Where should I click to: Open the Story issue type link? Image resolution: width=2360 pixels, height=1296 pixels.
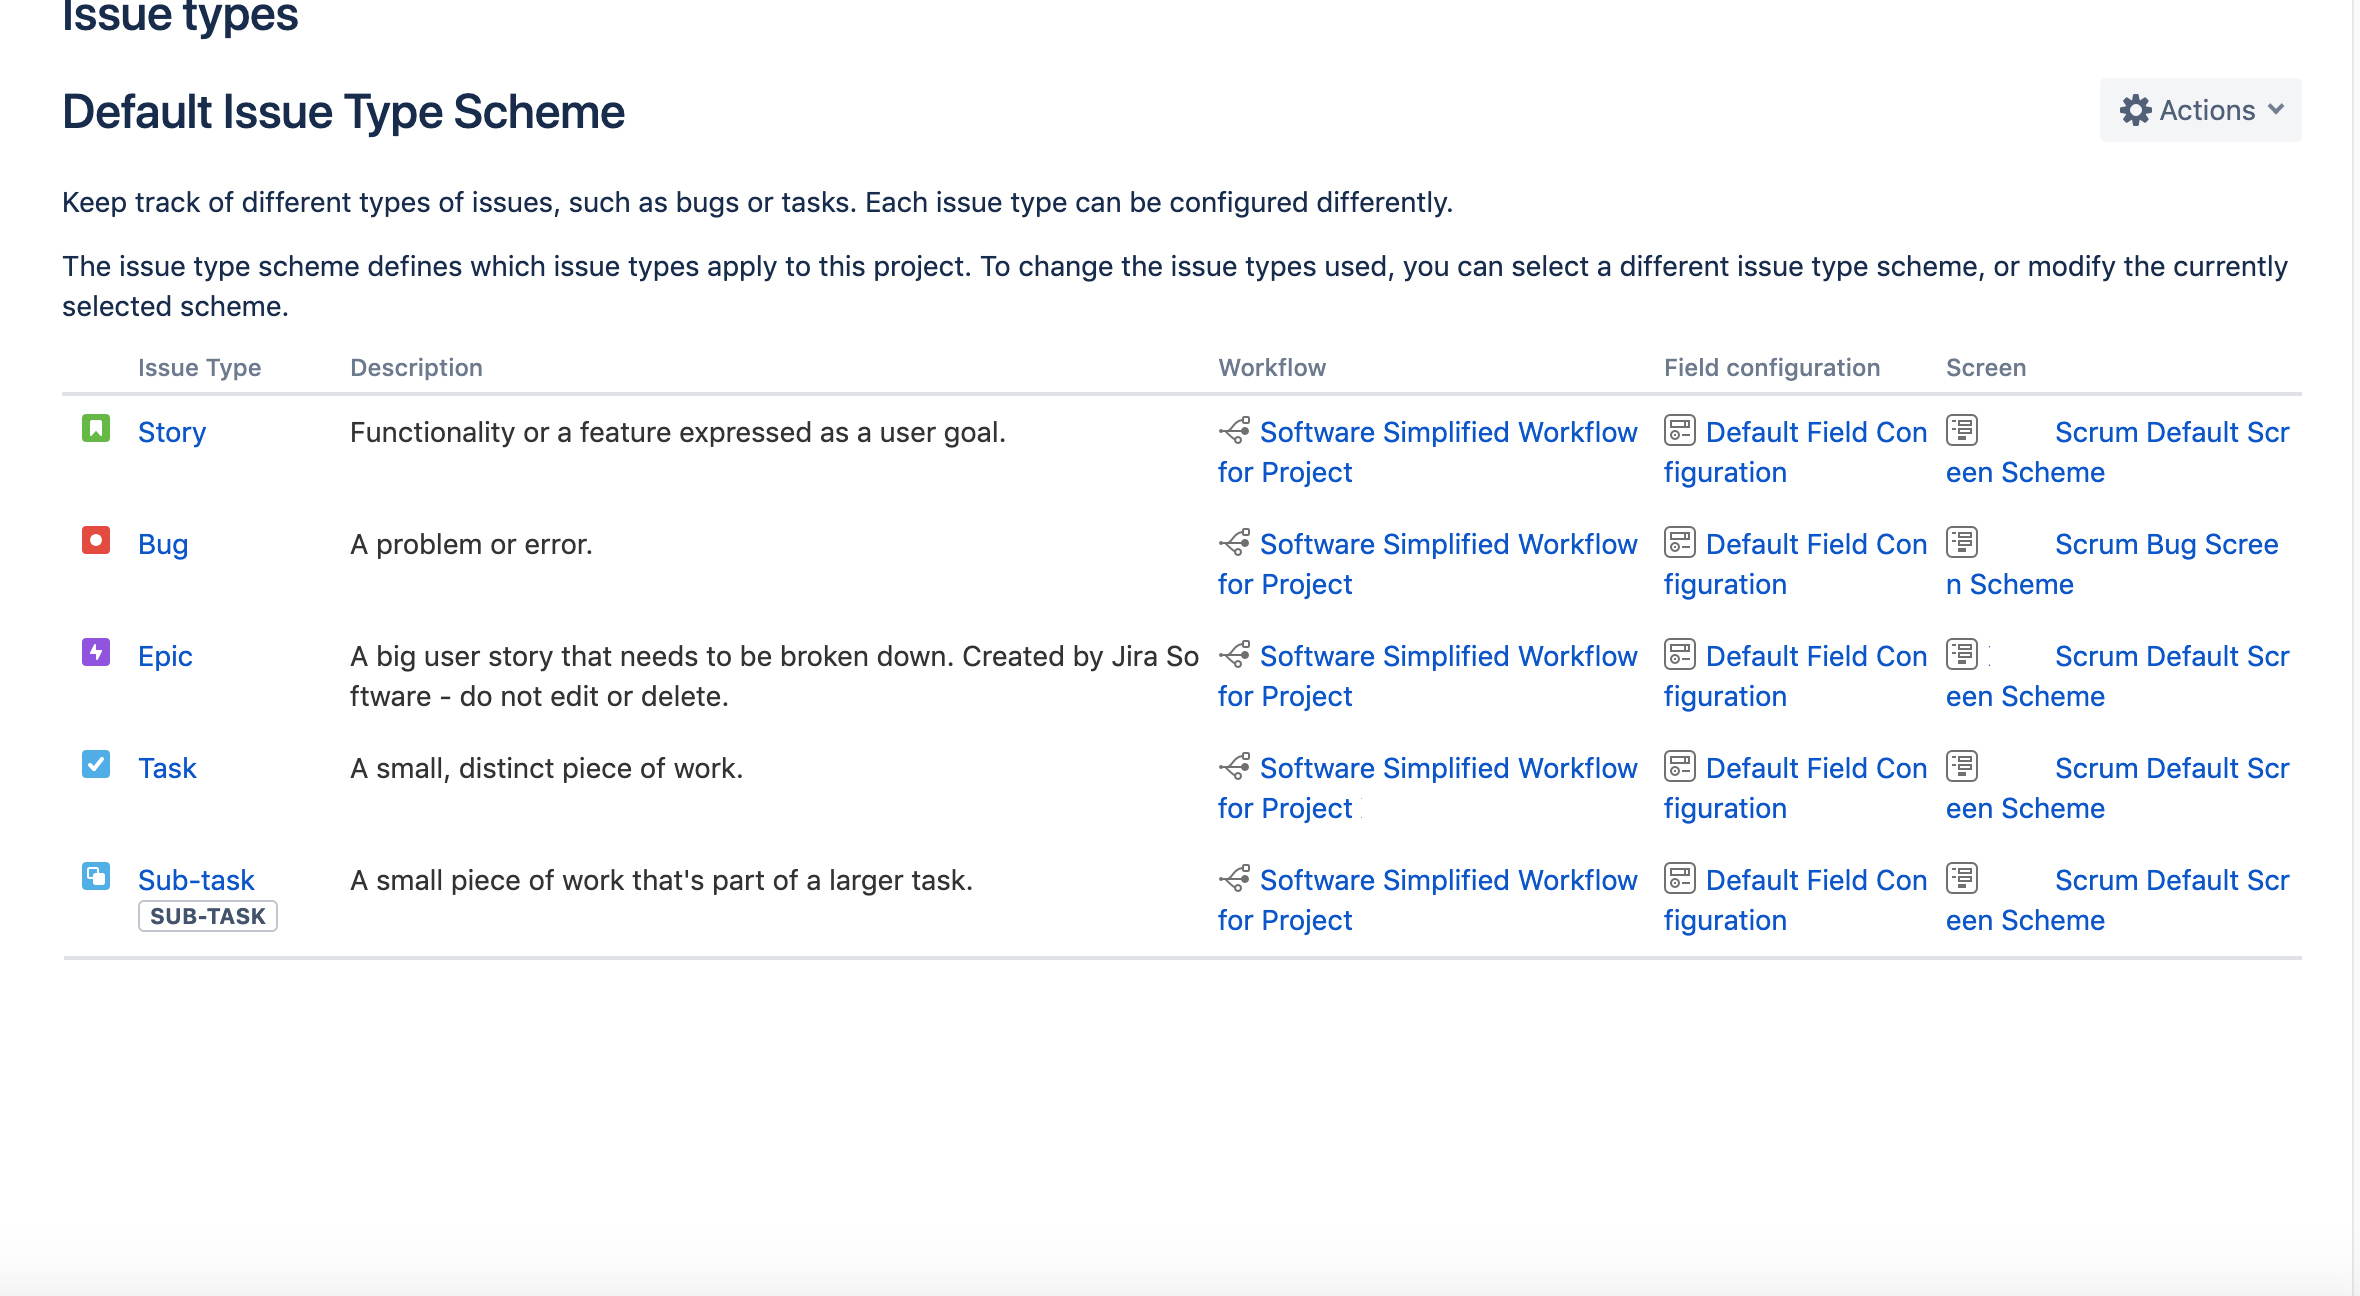coord(172,432)
